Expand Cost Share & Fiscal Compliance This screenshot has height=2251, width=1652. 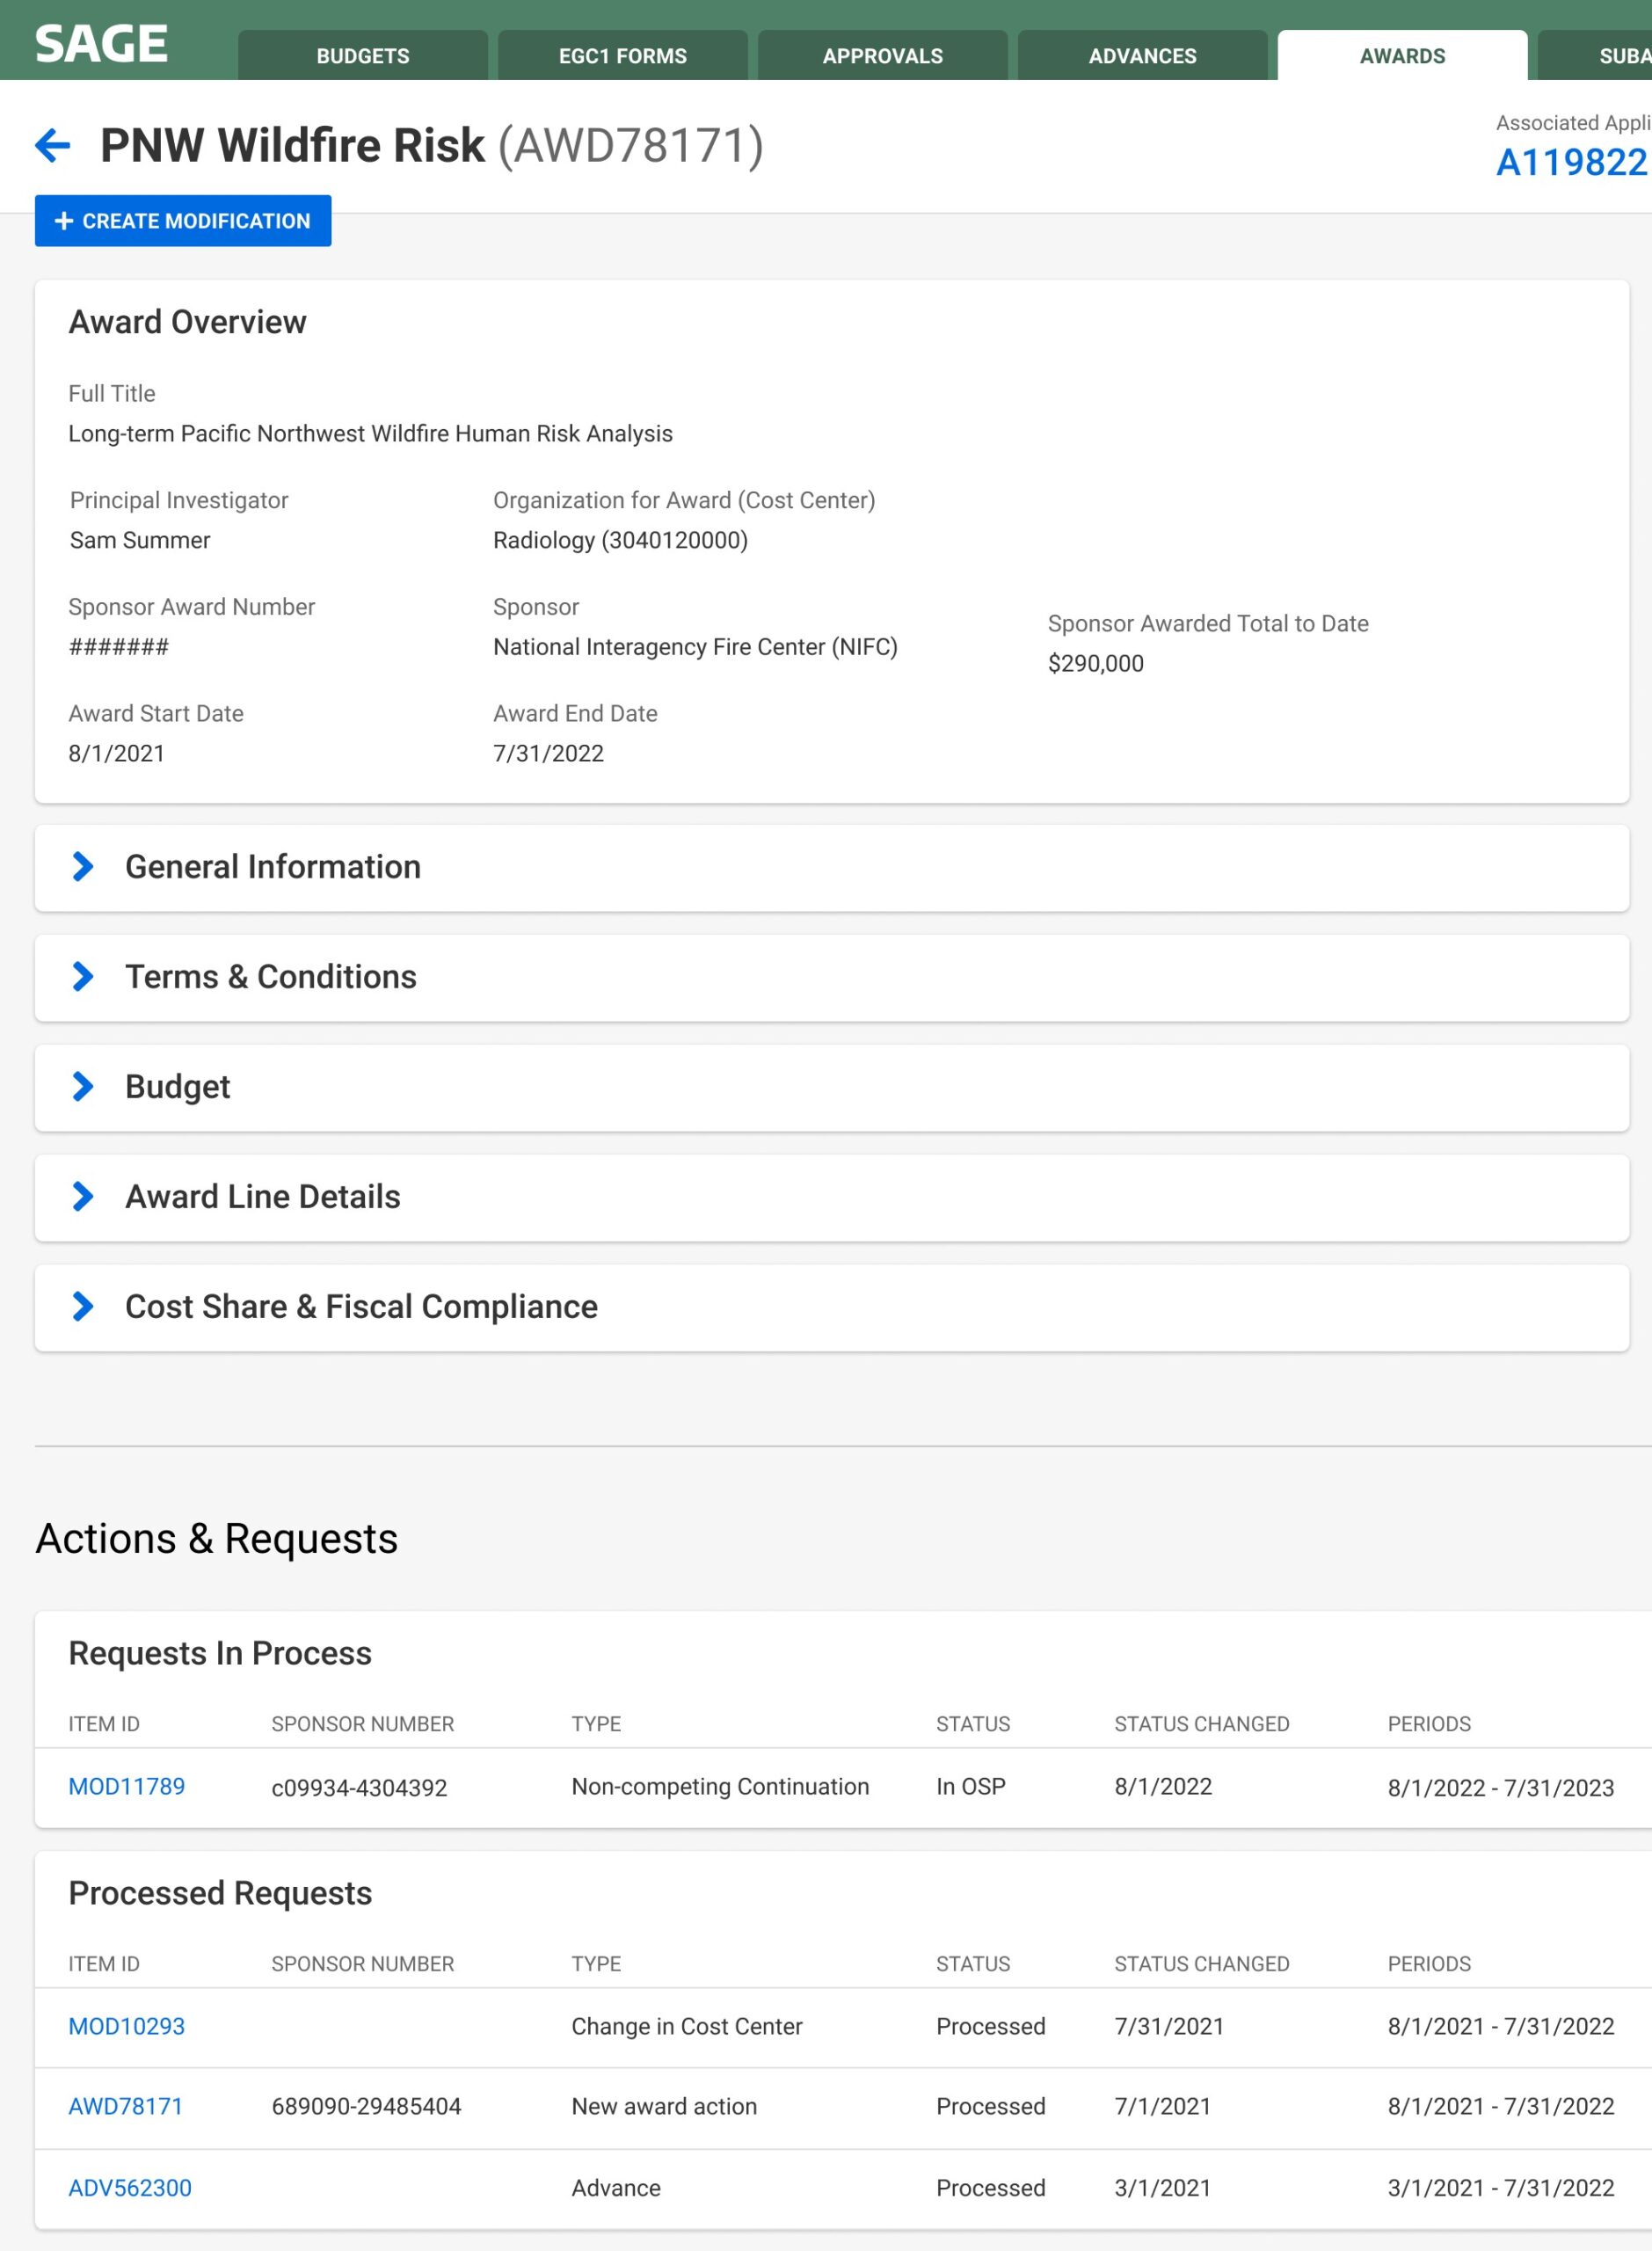83,1306
